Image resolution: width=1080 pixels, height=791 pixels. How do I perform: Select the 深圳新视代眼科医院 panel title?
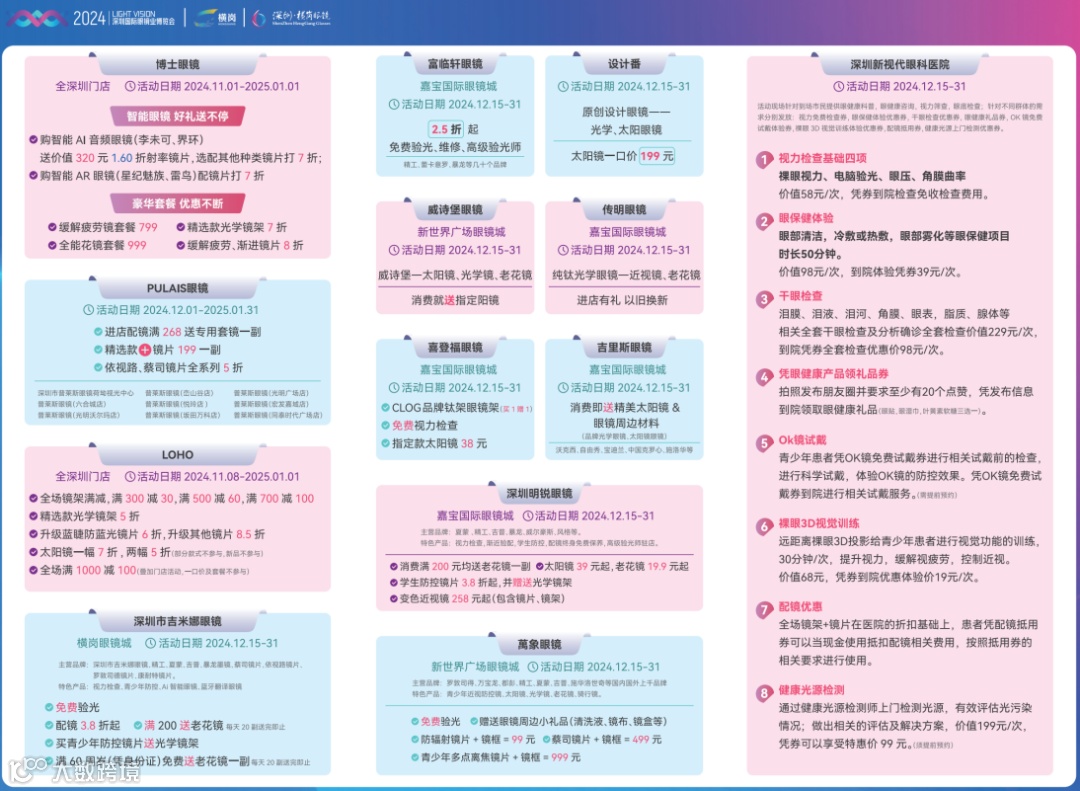pyautogui.click(x=900, y=64)
